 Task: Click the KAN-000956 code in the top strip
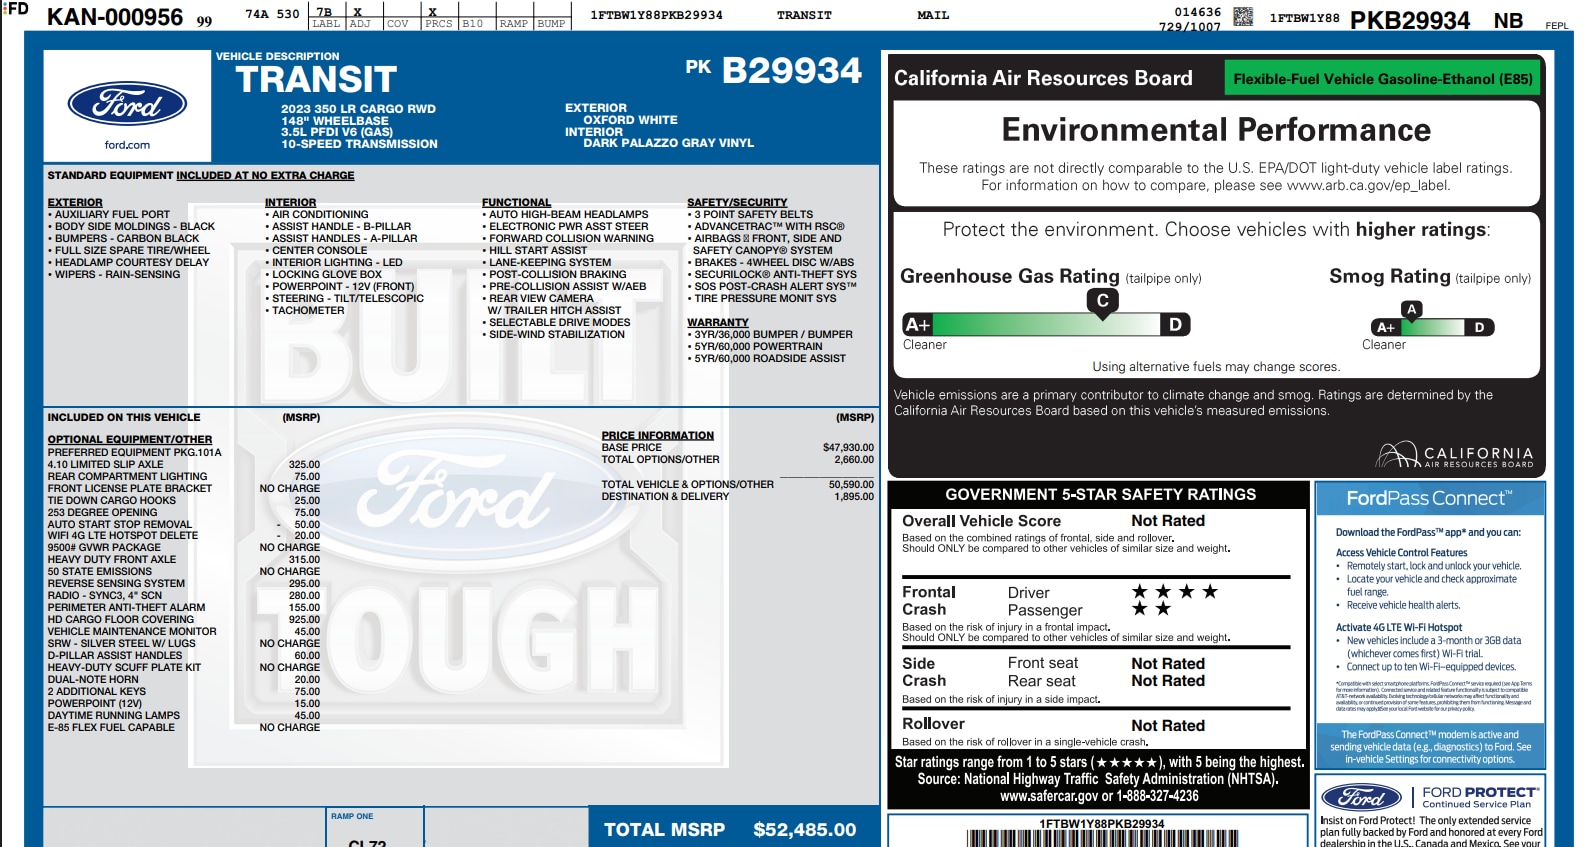pyautogui.click(x=115, y=17)
